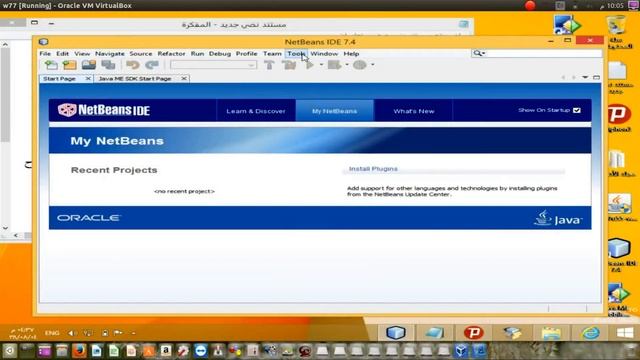Open the project configuration combo box

(x=213, y=65)
